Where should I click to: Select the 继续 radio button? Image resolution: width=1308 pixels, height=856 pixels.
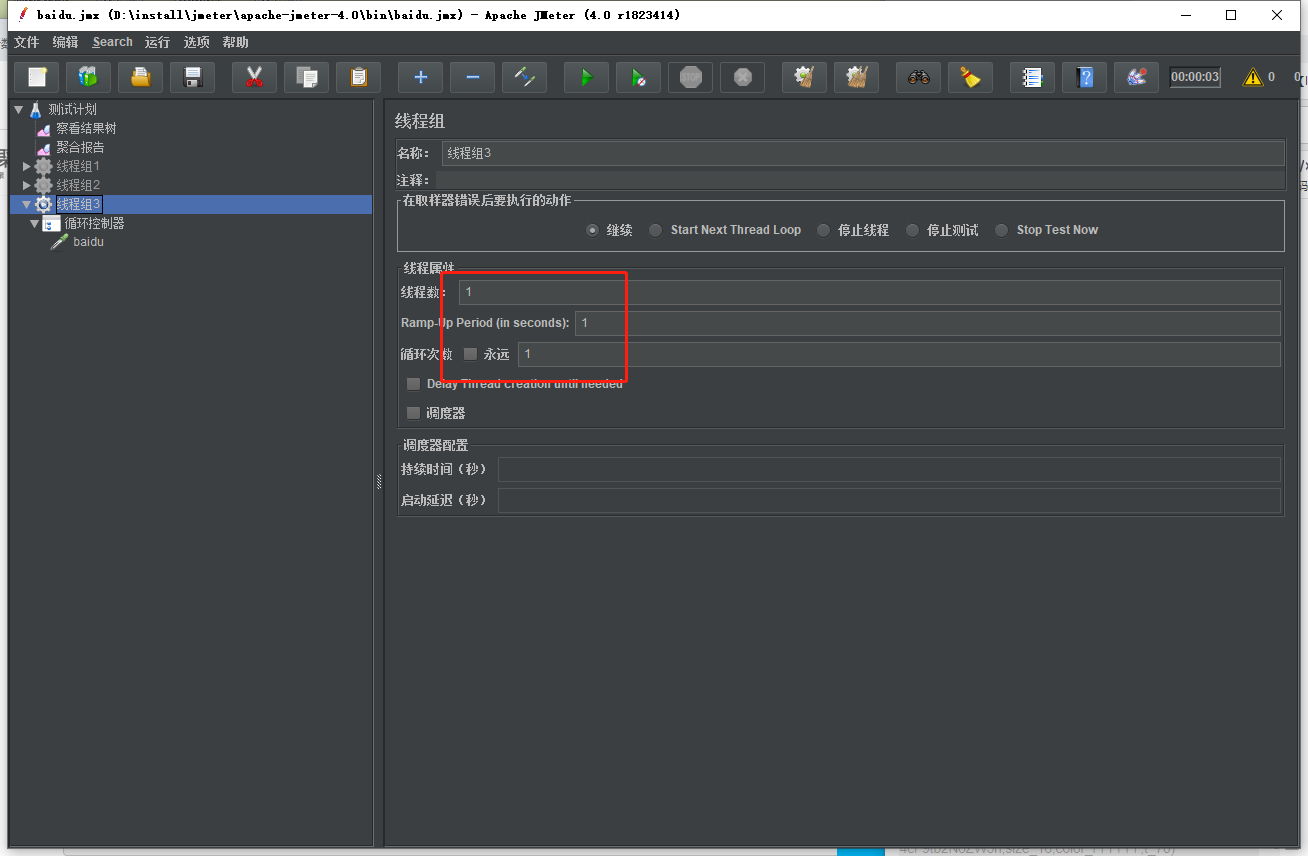(593, 230)
